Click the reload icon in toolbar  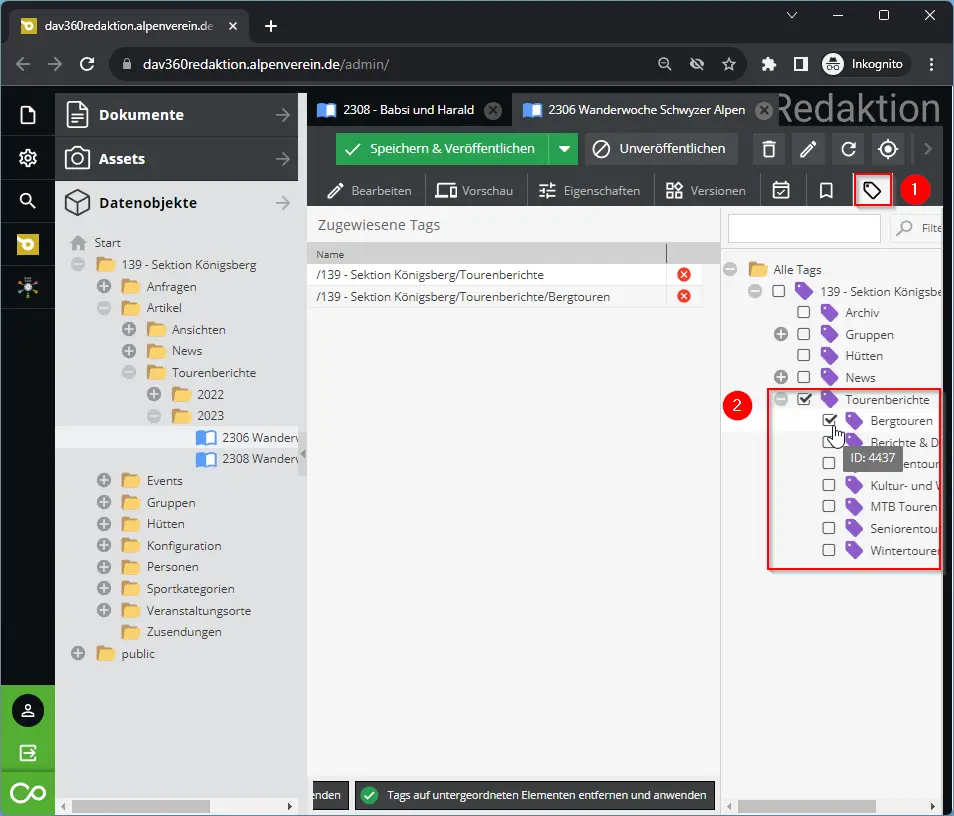(x=848, y=149)
